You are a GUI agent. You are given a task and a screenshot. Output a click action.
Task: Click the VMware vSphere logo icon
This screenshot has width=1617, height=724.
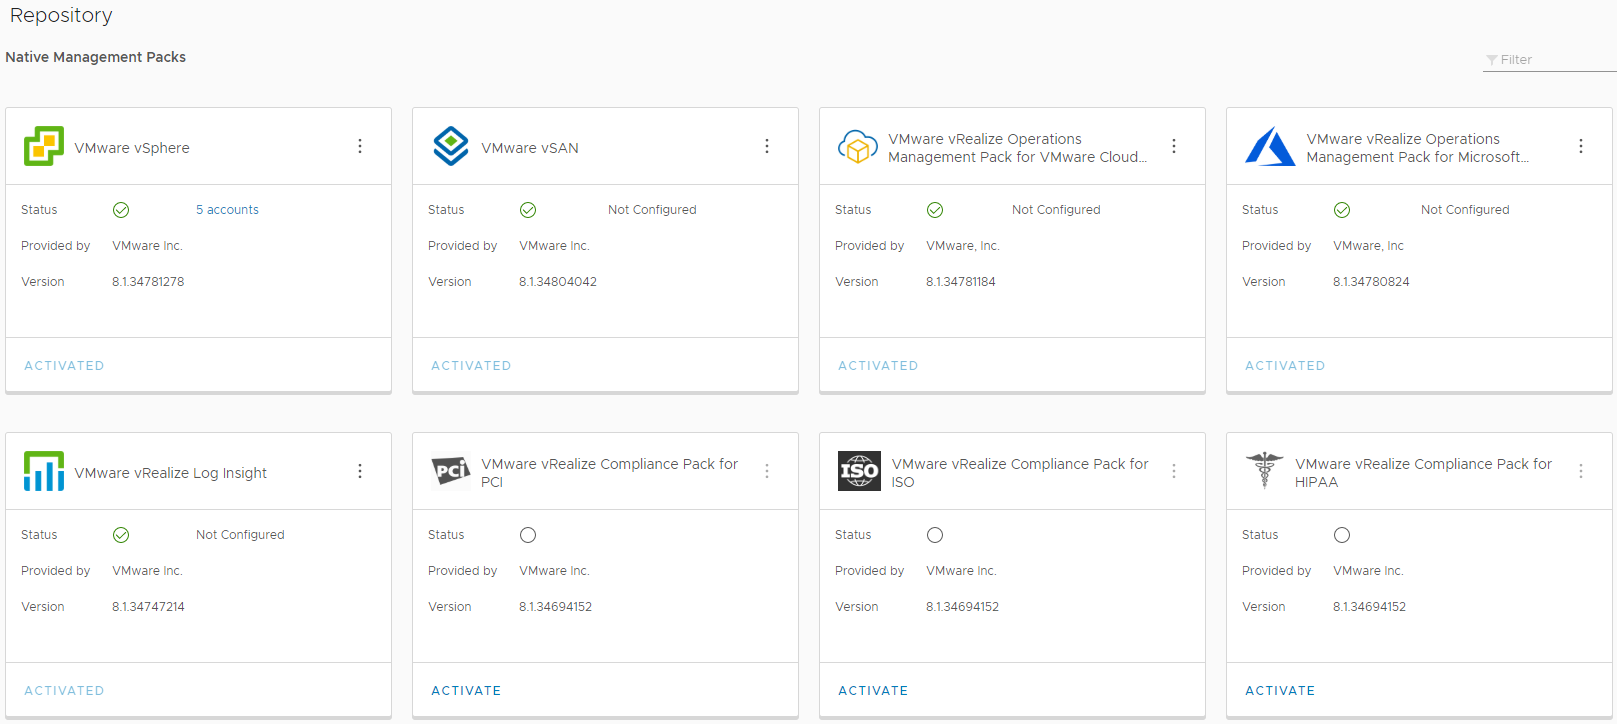[44, 146]
